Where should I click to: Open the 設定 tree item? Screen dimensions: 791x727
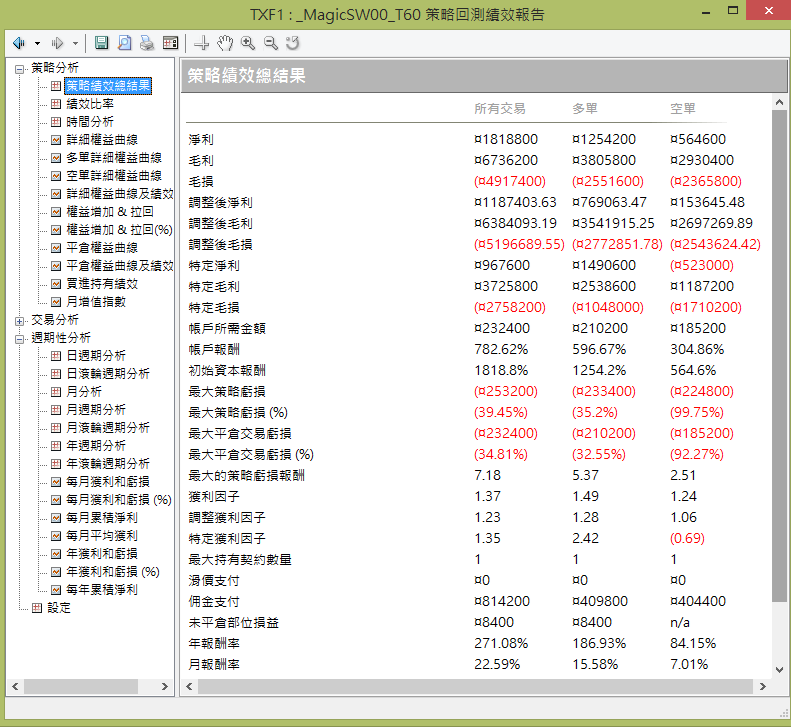[x=59, y=608]
